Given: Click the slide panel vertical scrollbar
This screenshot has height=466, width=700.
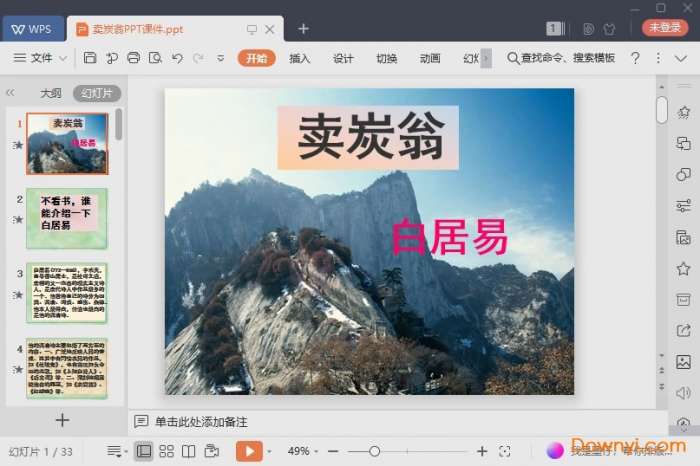Looking at the screenshot, I should [118, 124].
